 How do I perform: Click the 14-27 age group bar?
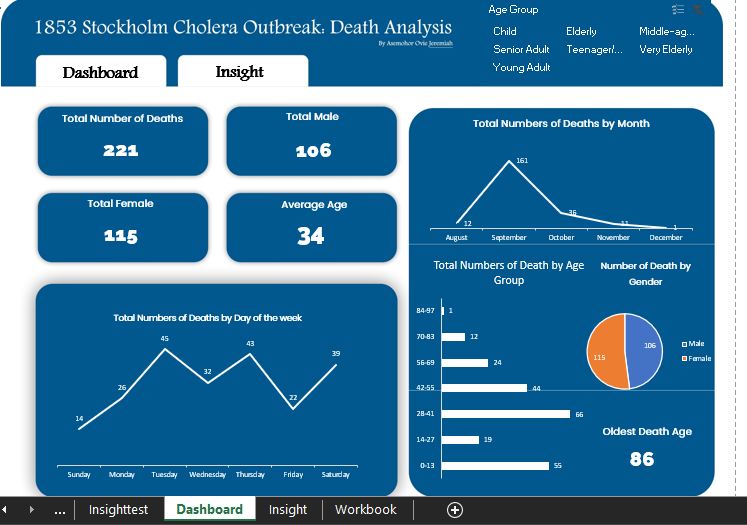(x=460, y=440)
